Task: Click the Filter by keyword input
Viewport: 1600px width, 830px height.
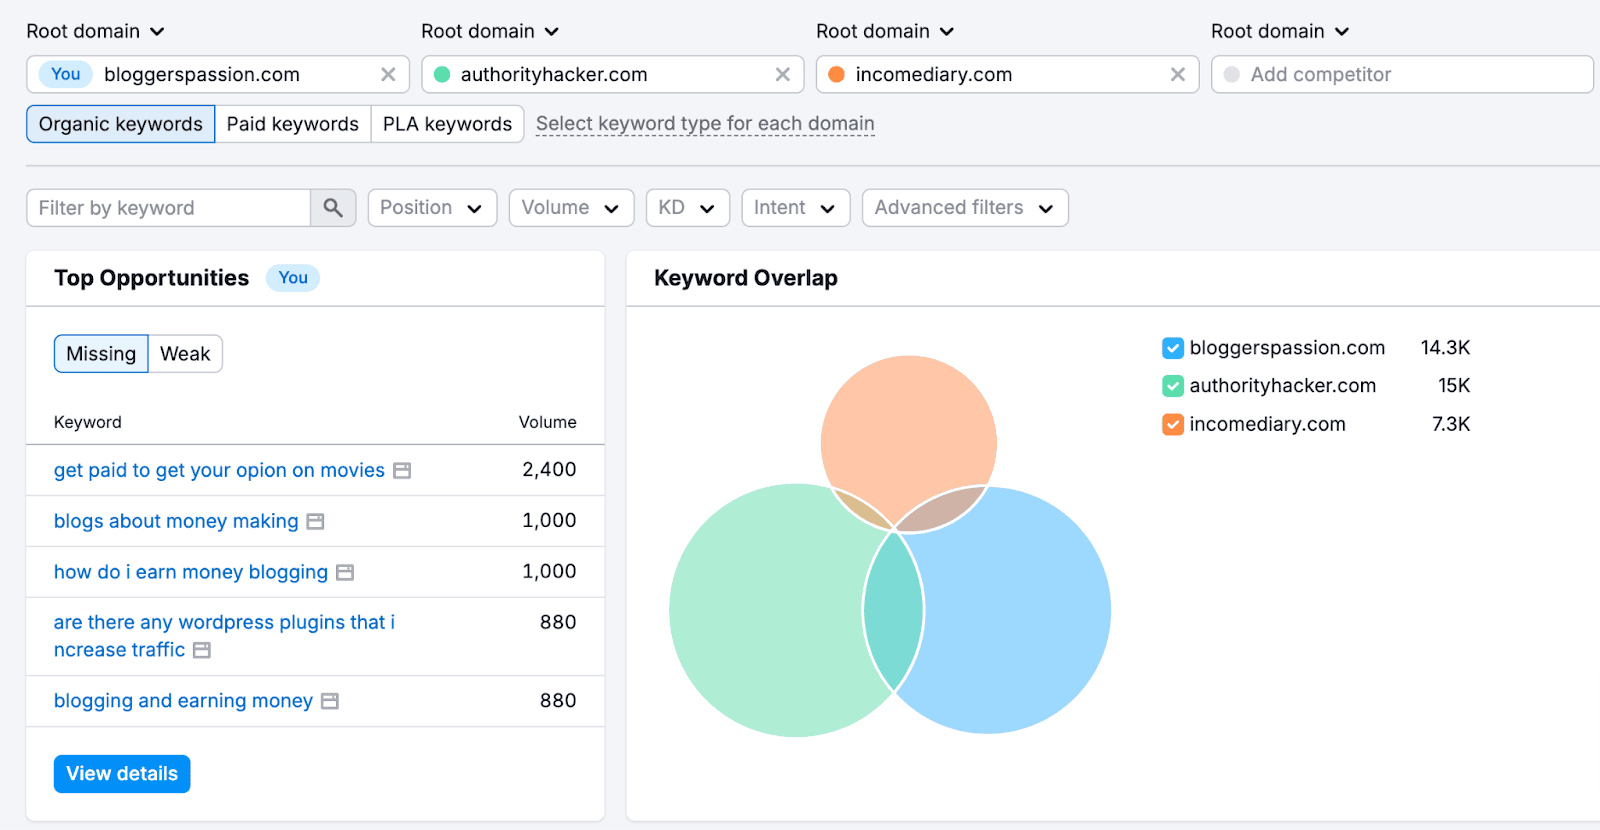Action: (x=168, y=208)
